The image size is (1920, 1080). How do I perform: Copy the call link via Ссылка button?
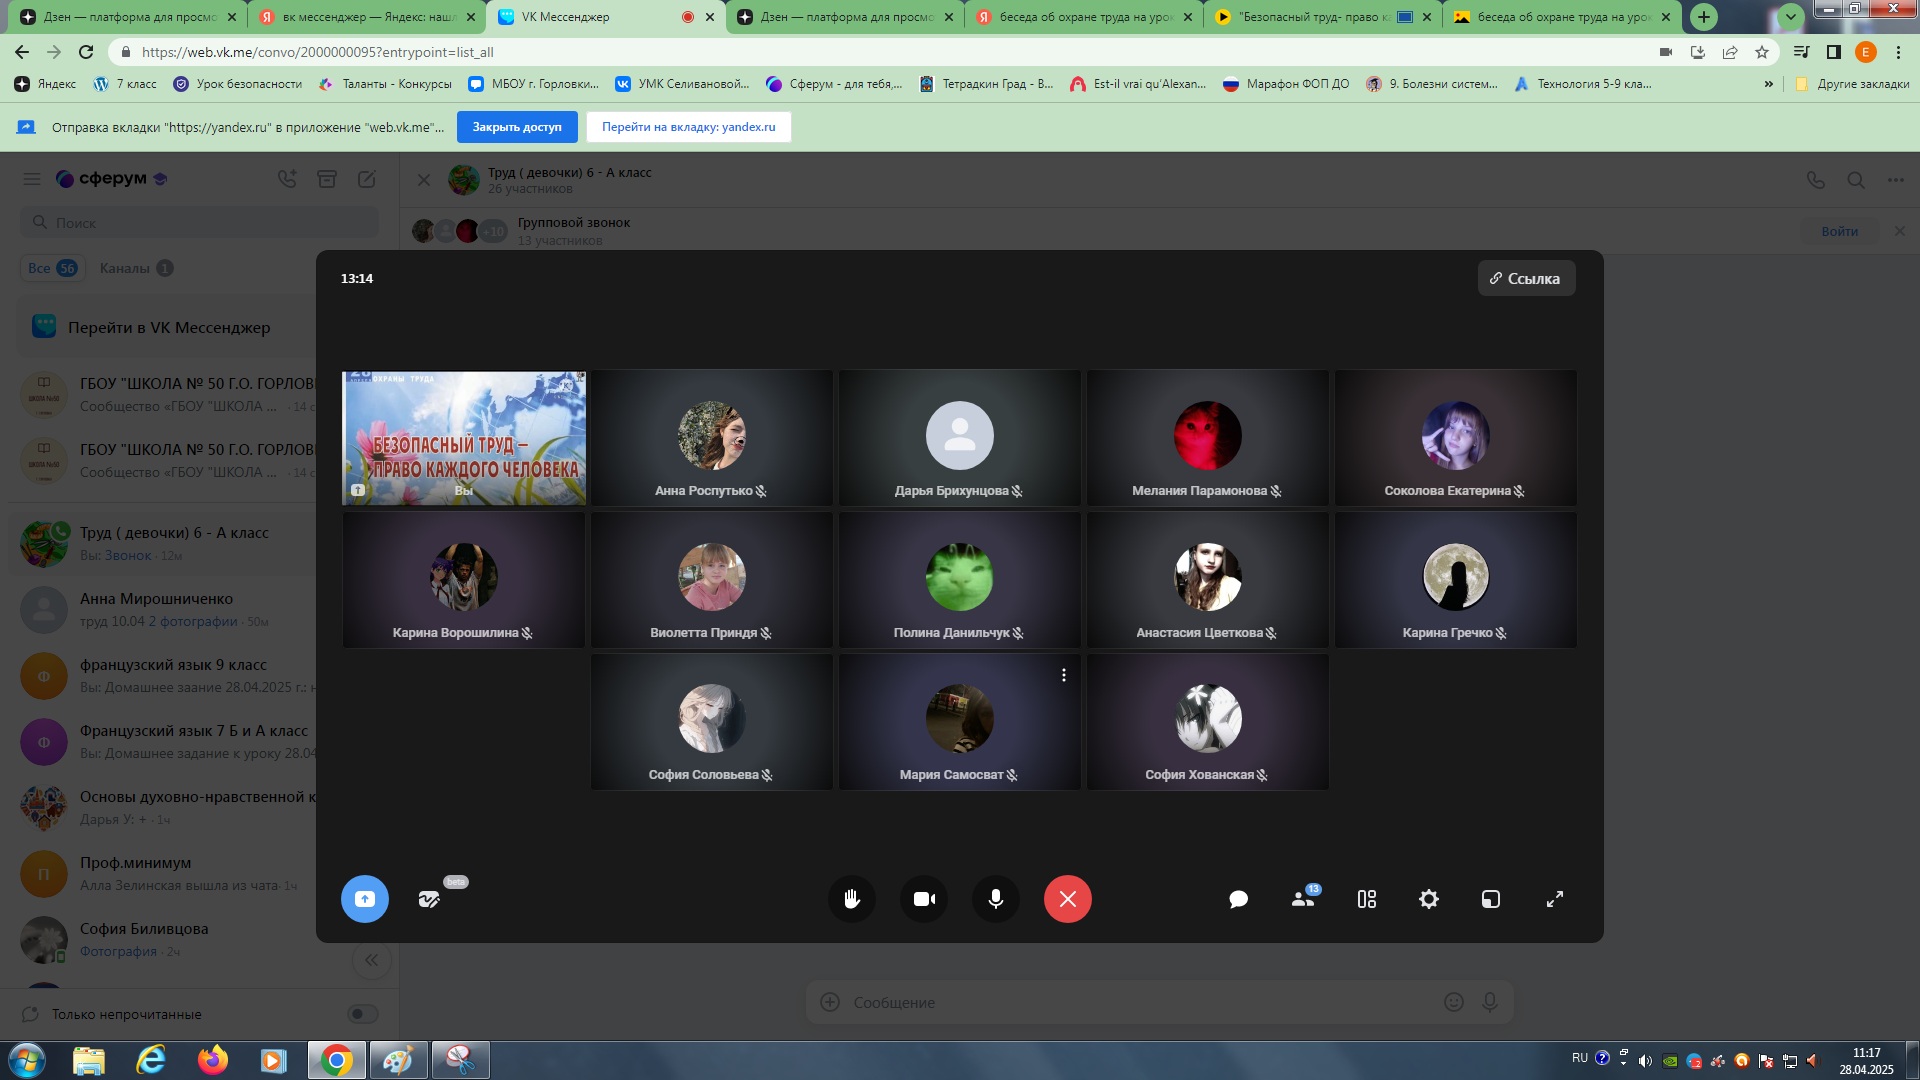tap(1526, 278)
